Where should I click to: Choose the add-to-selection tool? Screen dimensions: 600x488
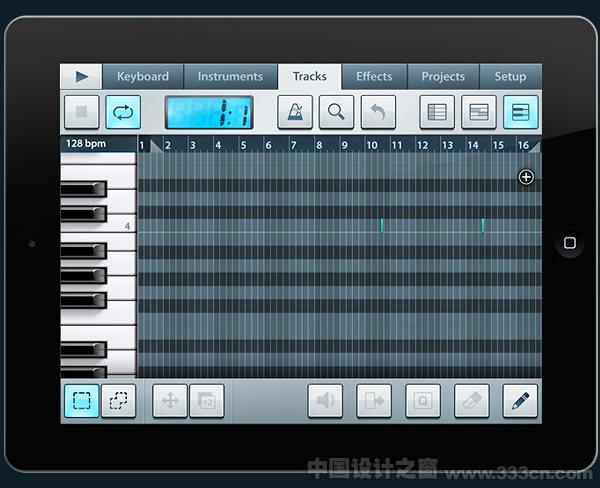pyautogui.click(x=118, y=401)
